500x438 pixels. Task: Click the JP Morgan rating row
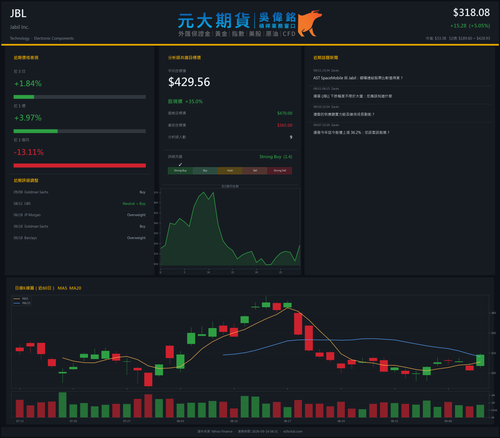coord(80,215)
